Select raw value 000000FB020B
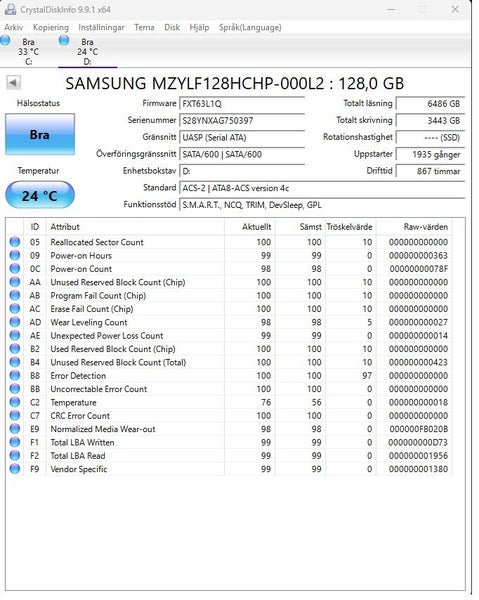This screenshot has width=479, height=600. (x=419, y=429)
